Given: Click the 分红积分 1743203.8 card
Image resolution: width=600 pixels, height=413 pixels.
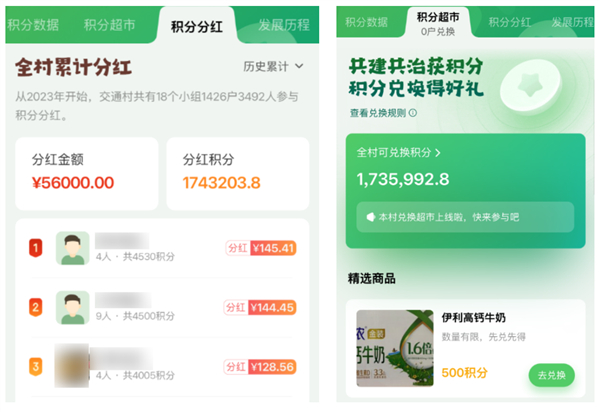Looking at the screenshot, I should click(x=237, y=173).
